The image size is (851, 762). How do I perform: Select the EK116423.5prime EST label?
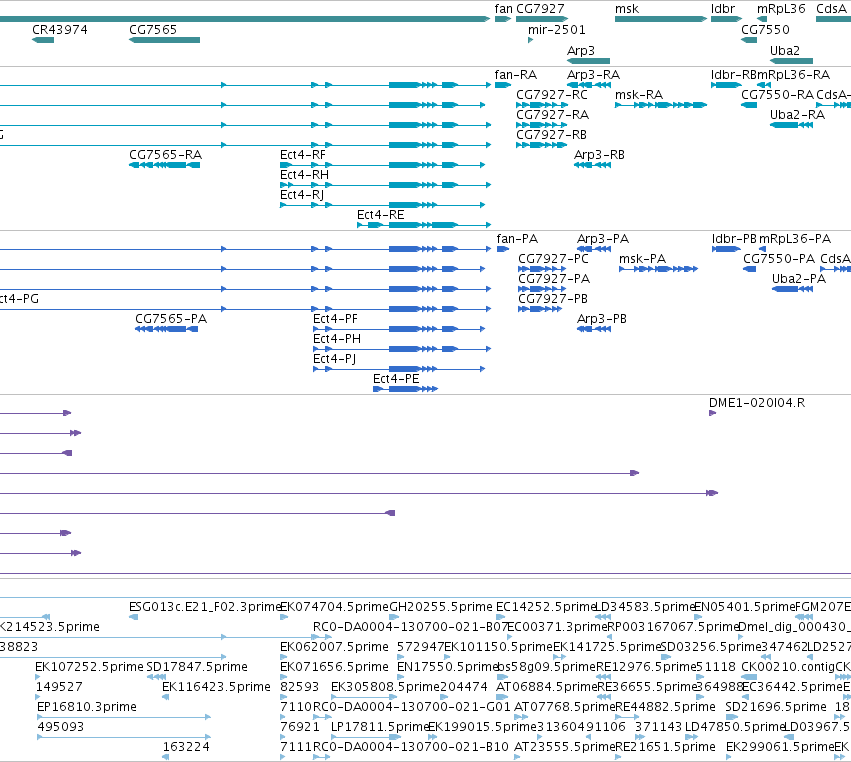point(216,687)
